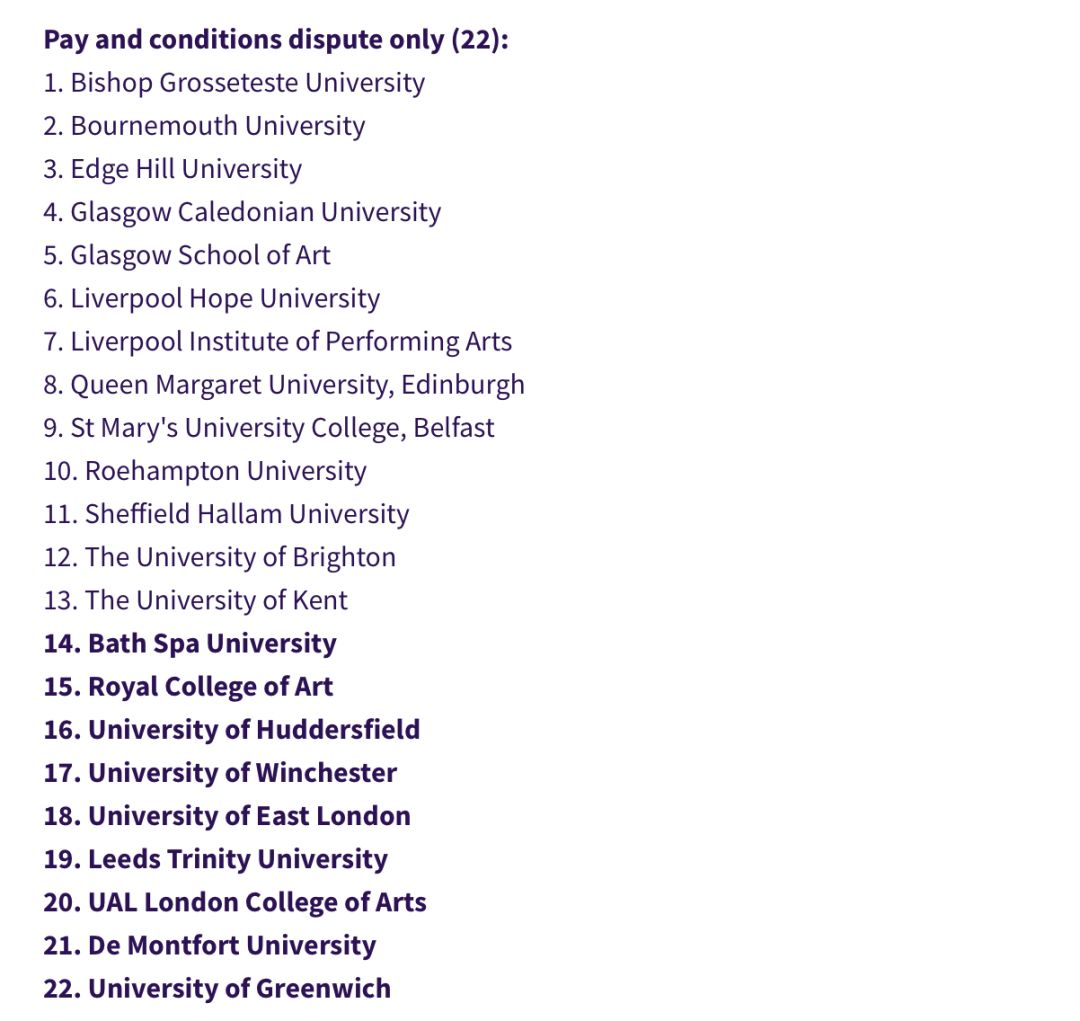Viewport: 1080px width, 1021px height.
Task: Click University of Huddersfield
Action: [x=254, y=729]
